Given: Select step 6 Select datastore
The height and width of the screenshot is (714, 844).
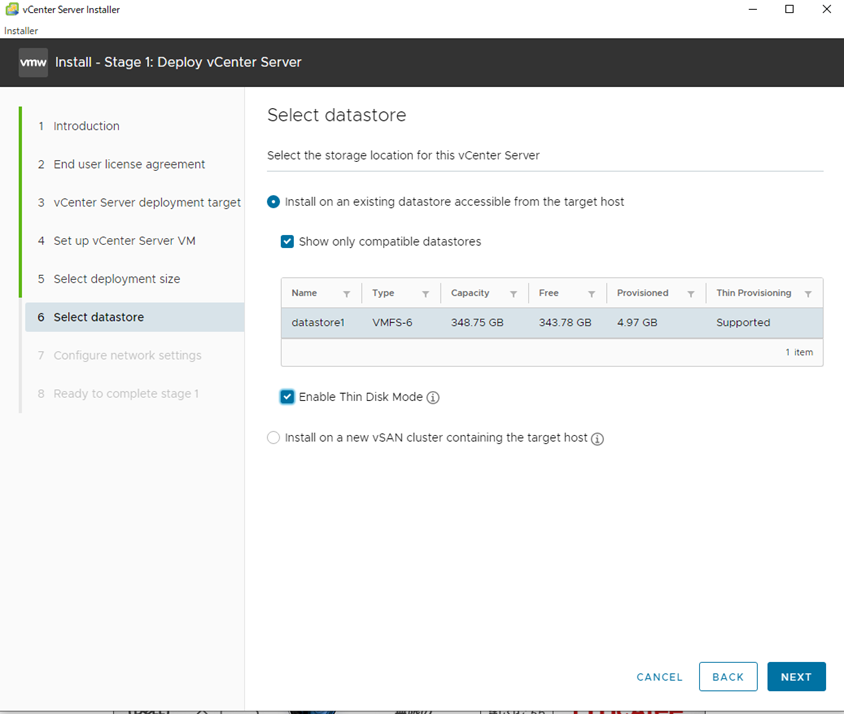Looking at the screenshot, I should [x=135, y=317].
